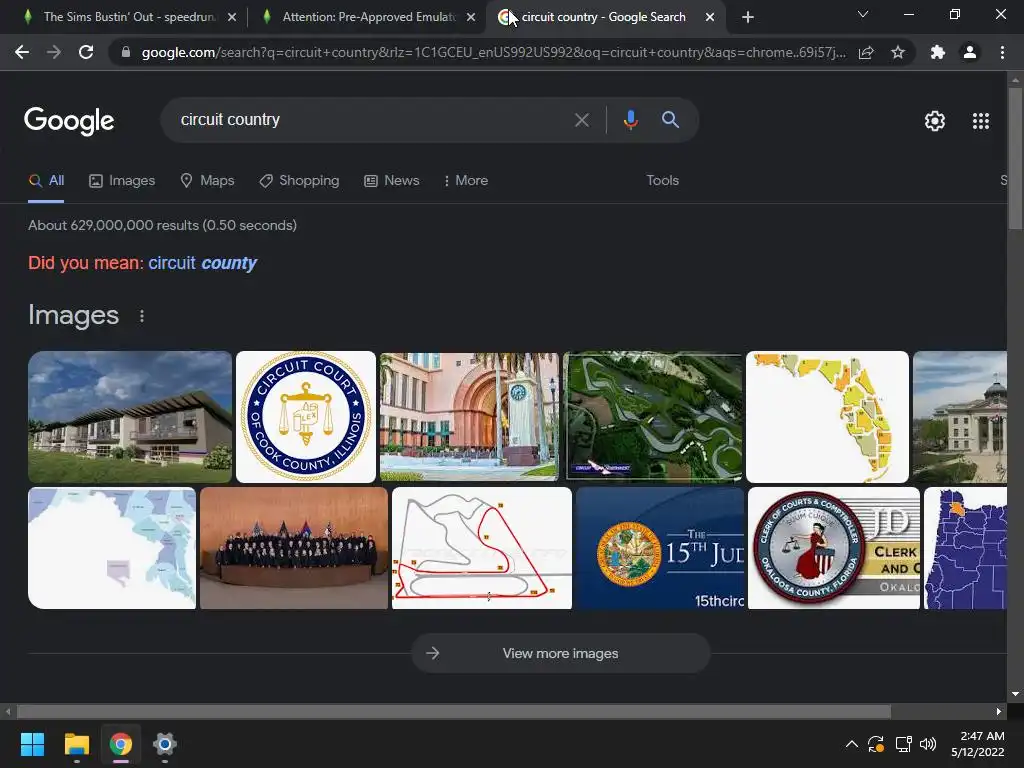Click the circuit county suggestion link

click(202, 263)
